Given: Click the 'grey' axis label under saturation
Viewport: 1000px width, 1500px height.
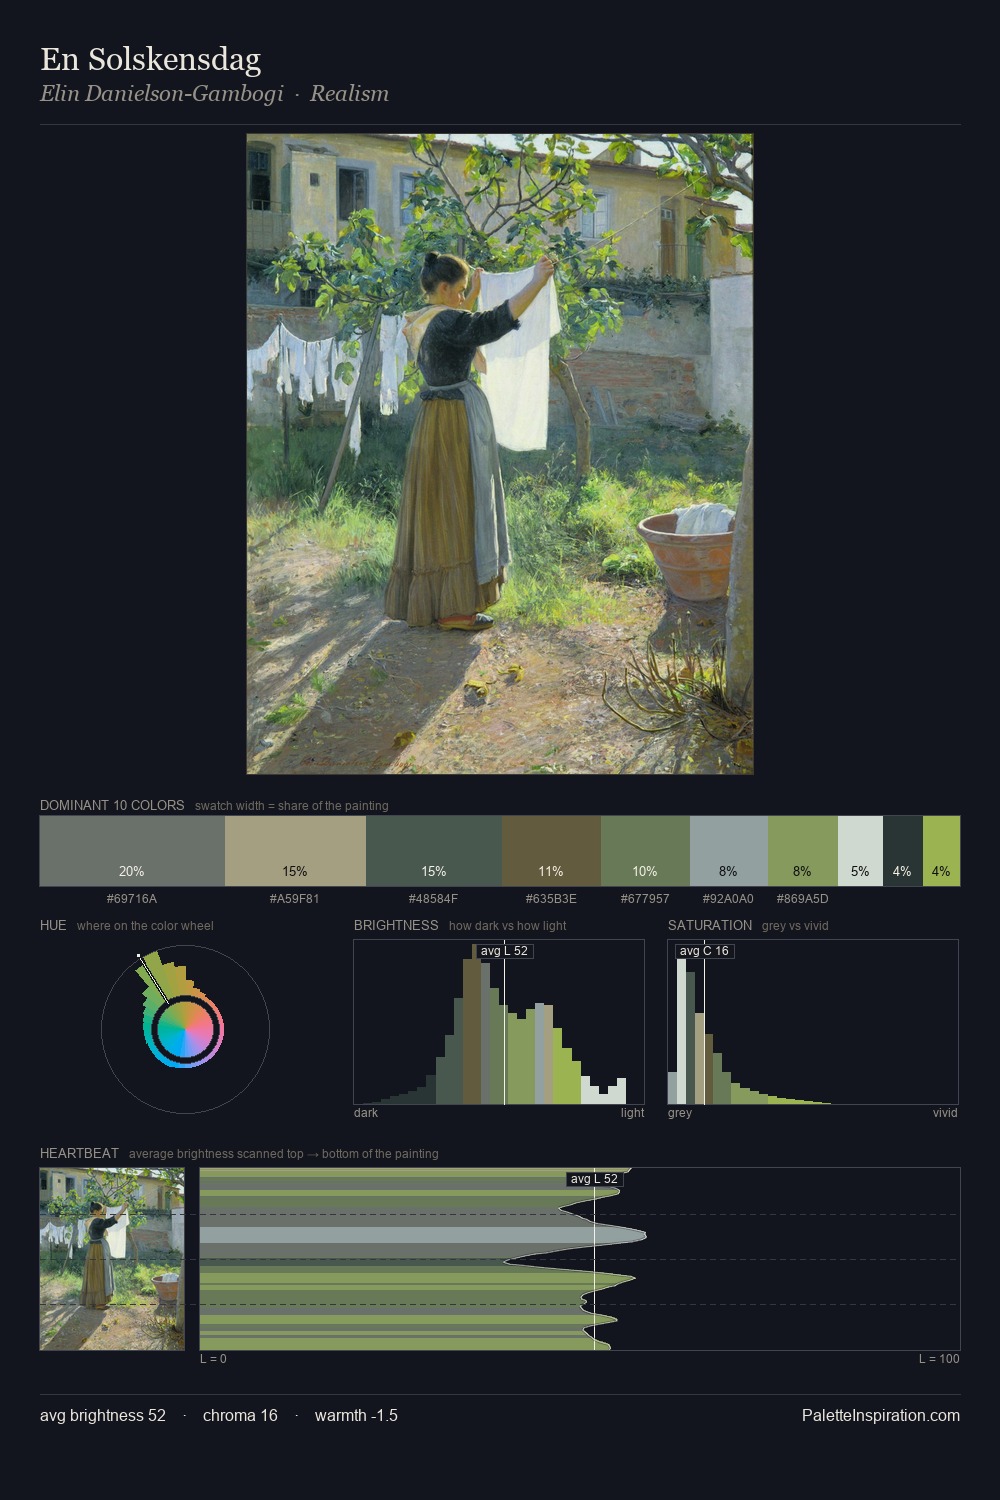Looking at the screenshot, I should pos(680,1113).
